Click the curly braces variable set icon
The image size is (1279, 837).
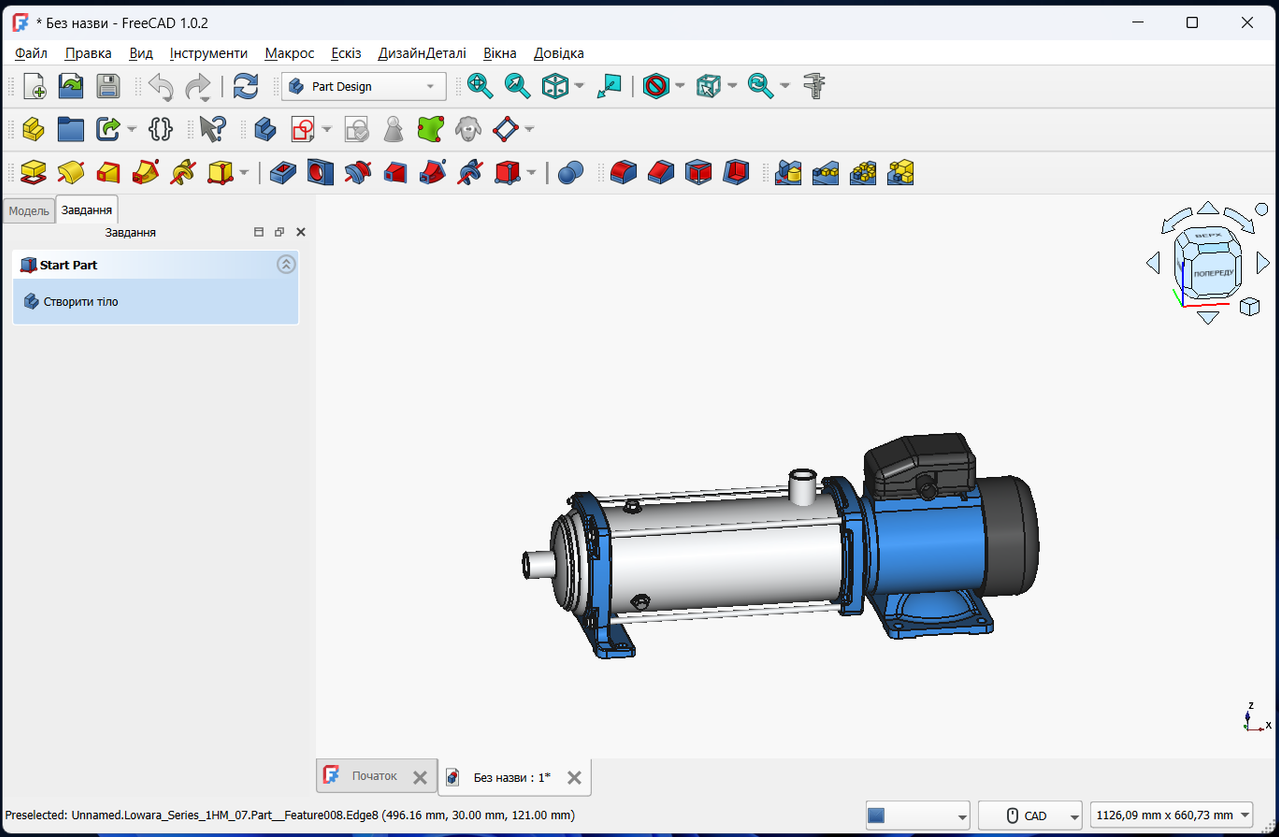point(160,129)
